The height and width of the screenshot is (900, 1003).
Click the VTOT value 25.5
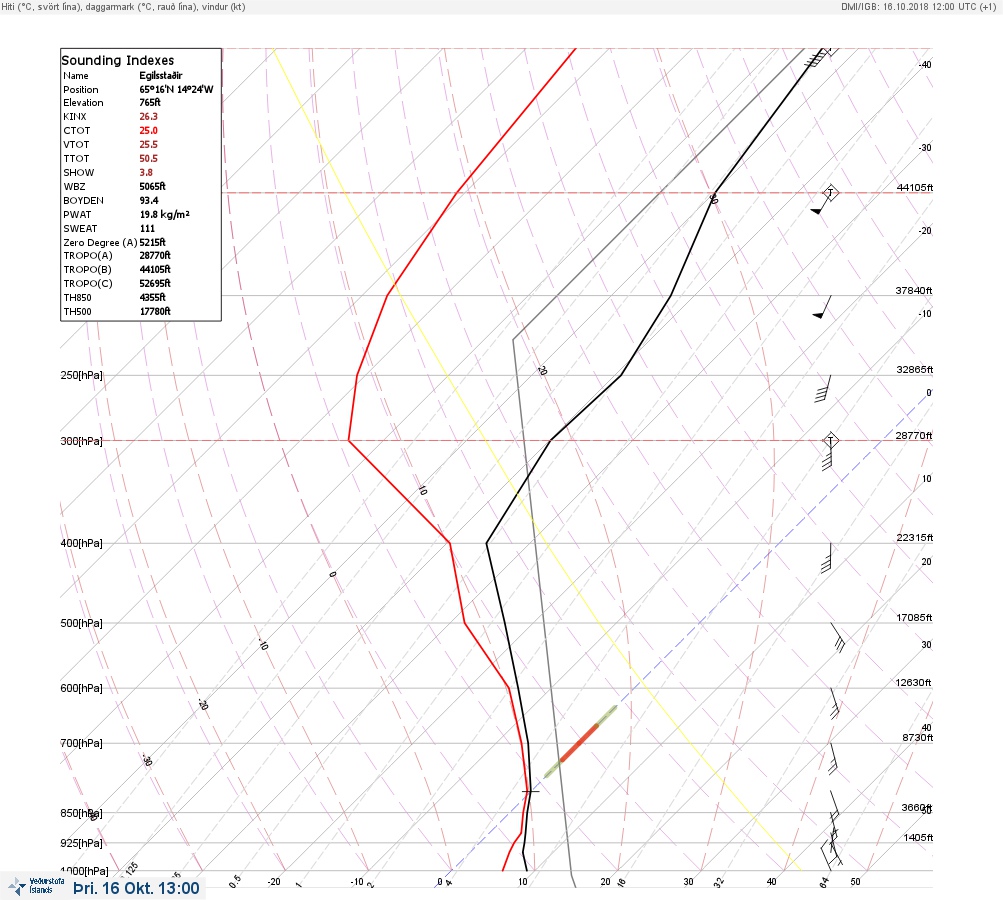148,145
